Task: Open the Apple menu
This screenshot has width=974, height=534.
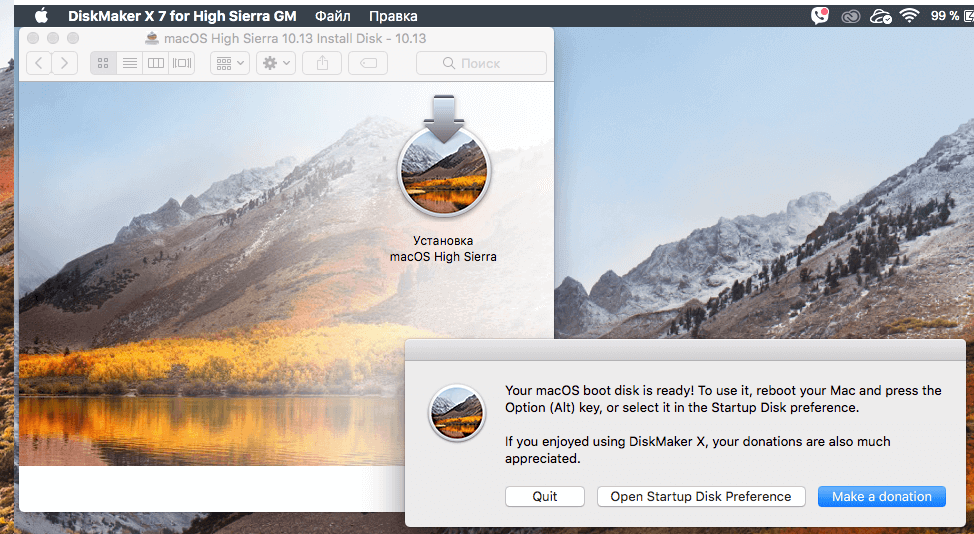Action: tap(41, 16)
